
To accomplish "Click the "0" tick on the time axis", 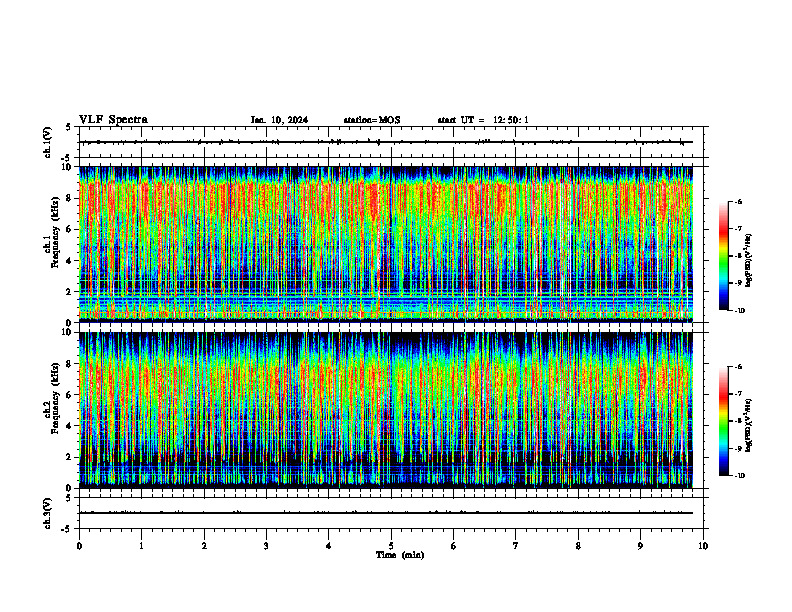I will coord(79,546).
